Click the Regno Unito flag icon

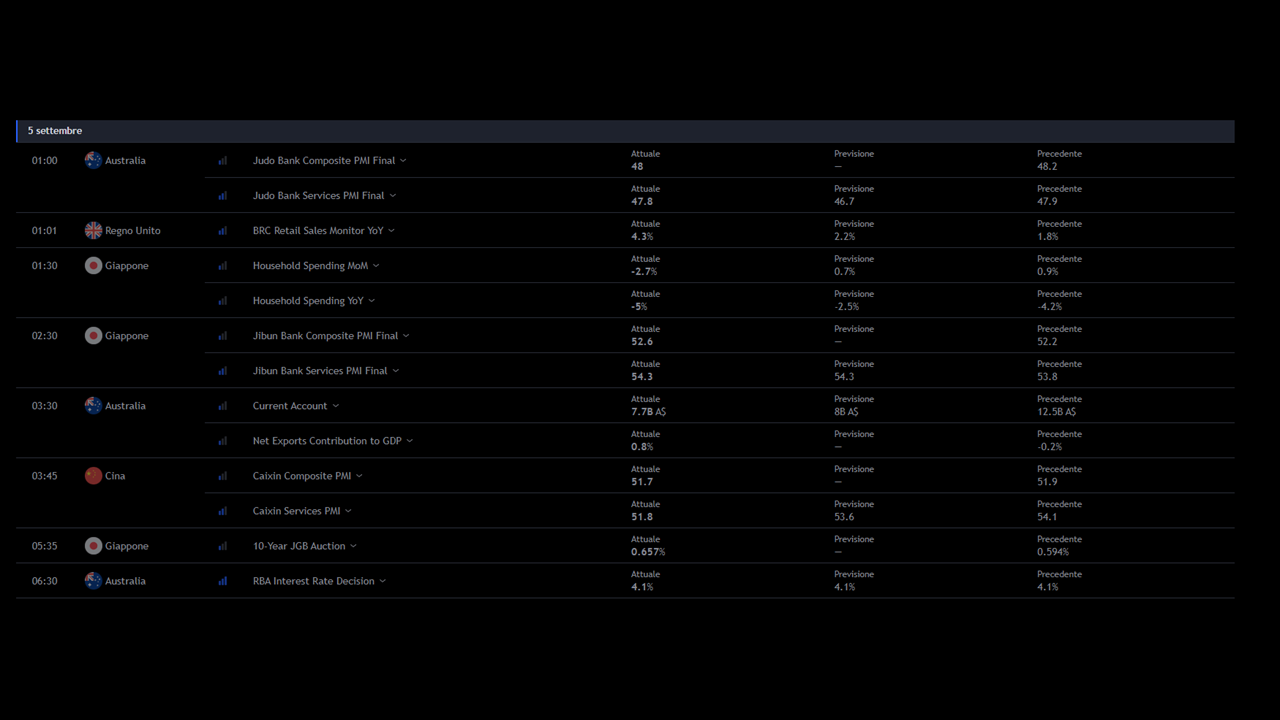tap(93, 230)
